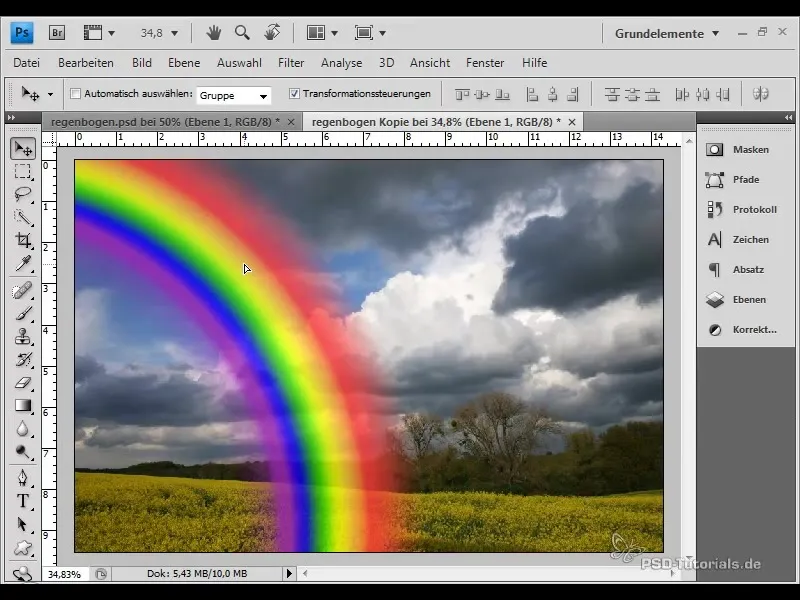Pick the Blur tool
The height and width of the screenshot is (600, 800).
click(23, 429)
